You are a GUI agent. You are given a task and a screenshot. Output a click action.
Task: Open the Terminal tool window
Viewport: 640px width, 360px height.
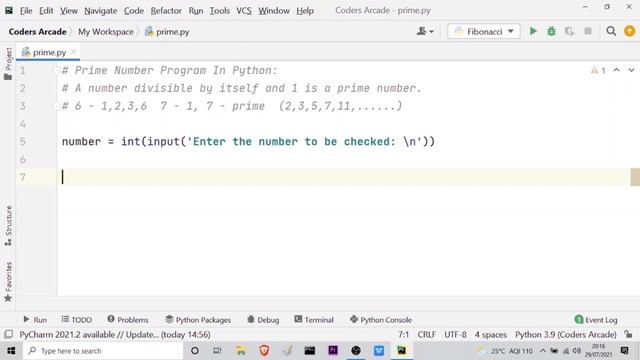coord(314,320)
